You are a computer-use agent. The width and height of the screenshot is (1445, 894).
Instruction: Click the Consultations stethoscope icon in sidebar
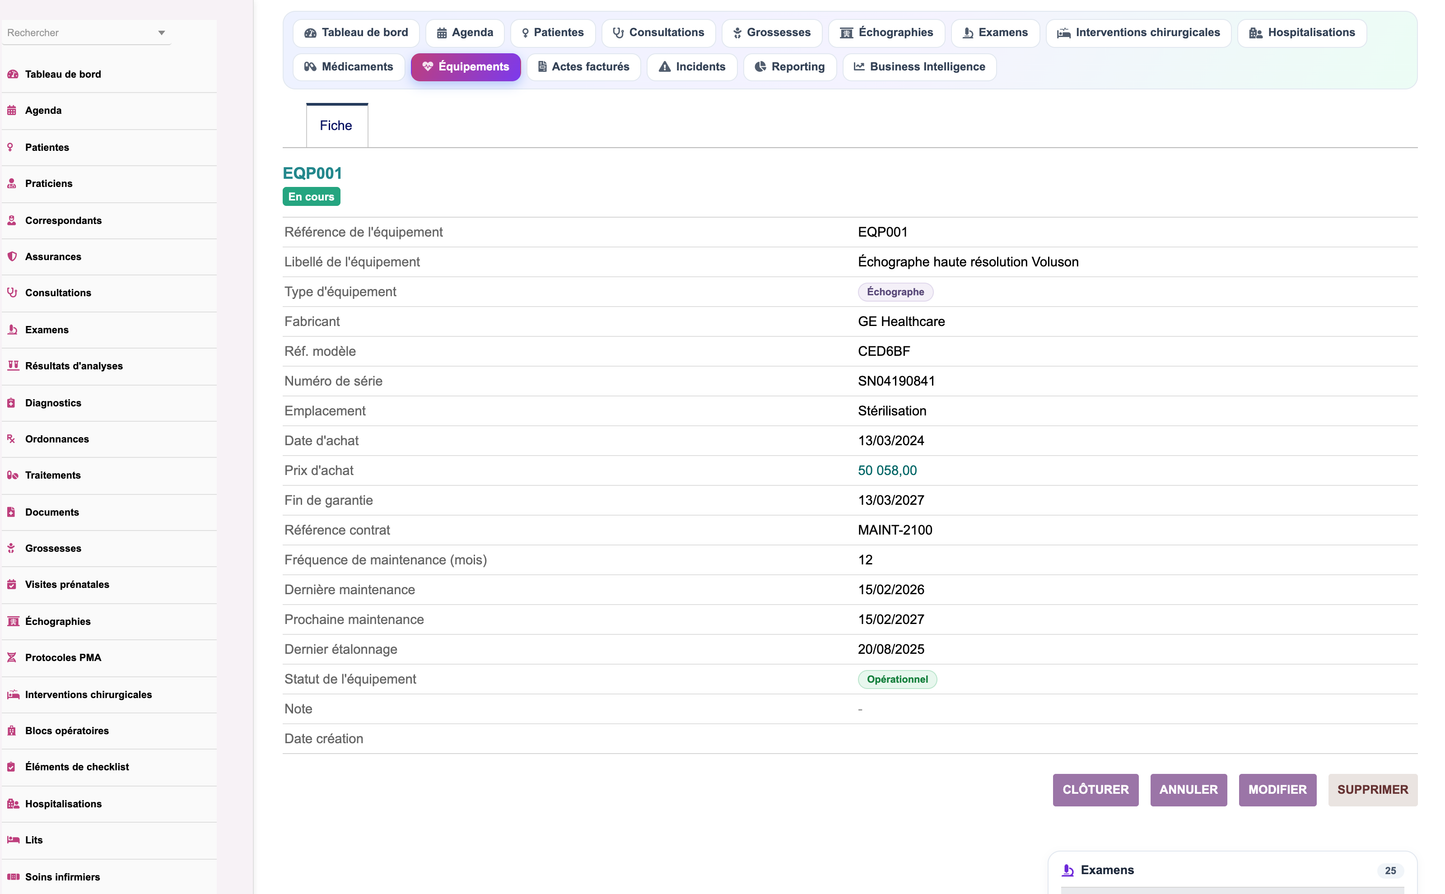(12, 293)
